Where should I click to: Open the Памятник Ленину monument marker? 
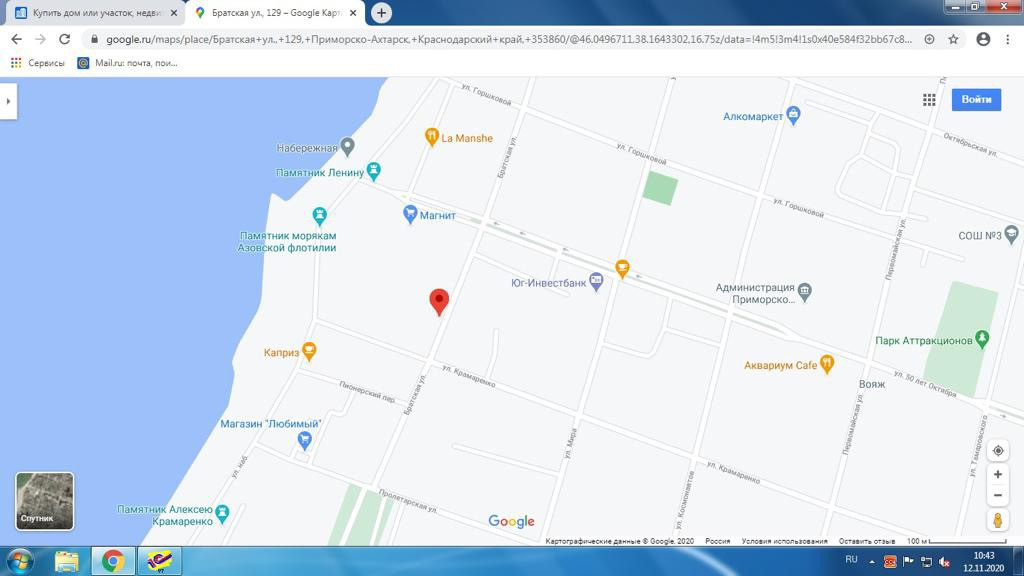pyautogui.click(x=373, y=172)
